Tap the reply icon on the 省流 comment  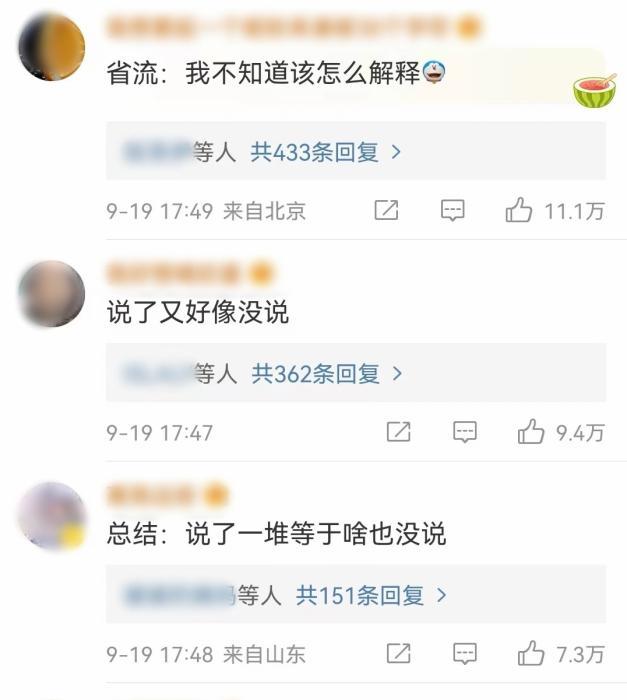click(x=453, y=210)
